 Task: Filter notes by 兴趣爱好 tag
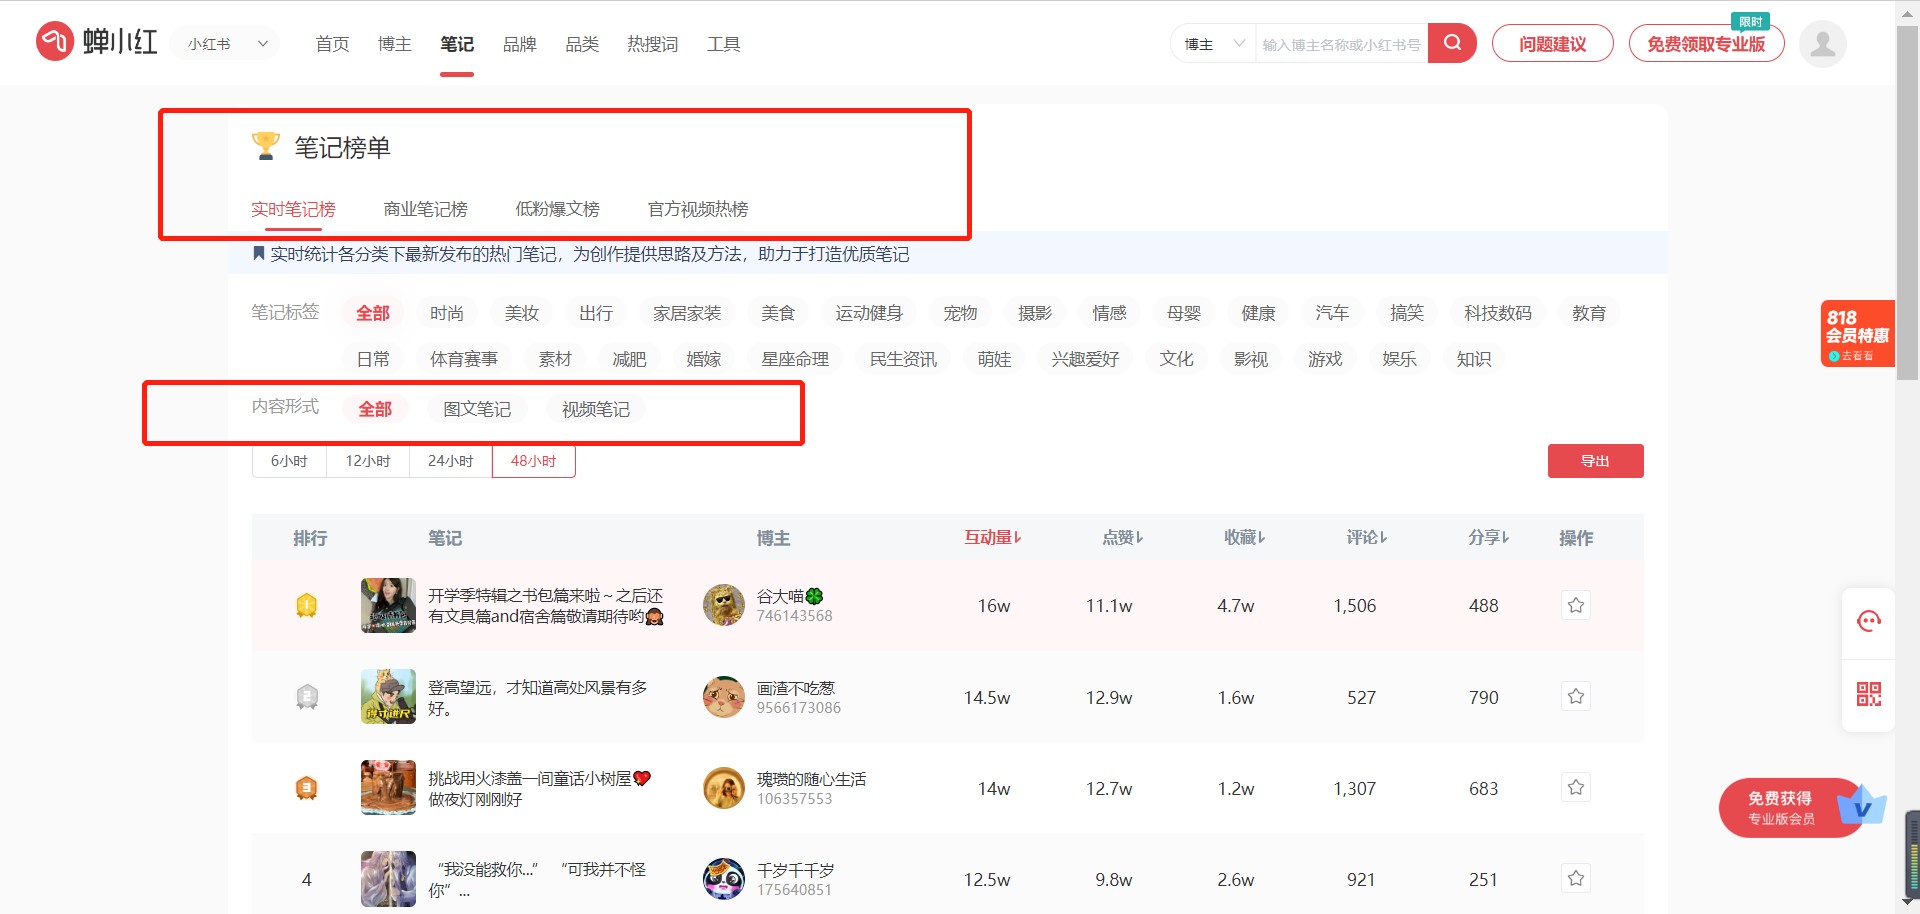(x=1085, y=359)
